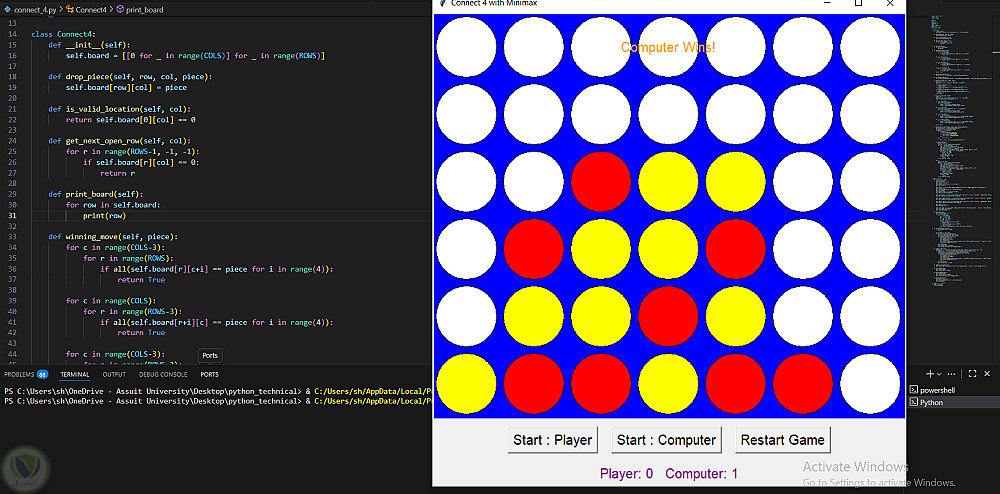The width and height of the screenshot is (1000, 494).
Task: Click the 'def __init__(self):' line
Action: [x=89, y=45]
